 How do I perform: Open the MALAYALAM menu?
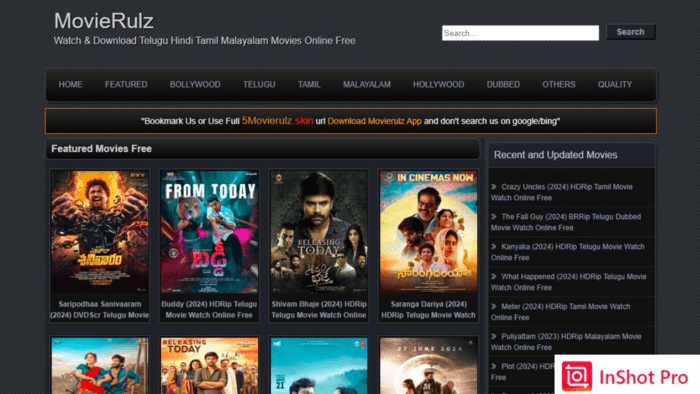[x=367, y=84]
